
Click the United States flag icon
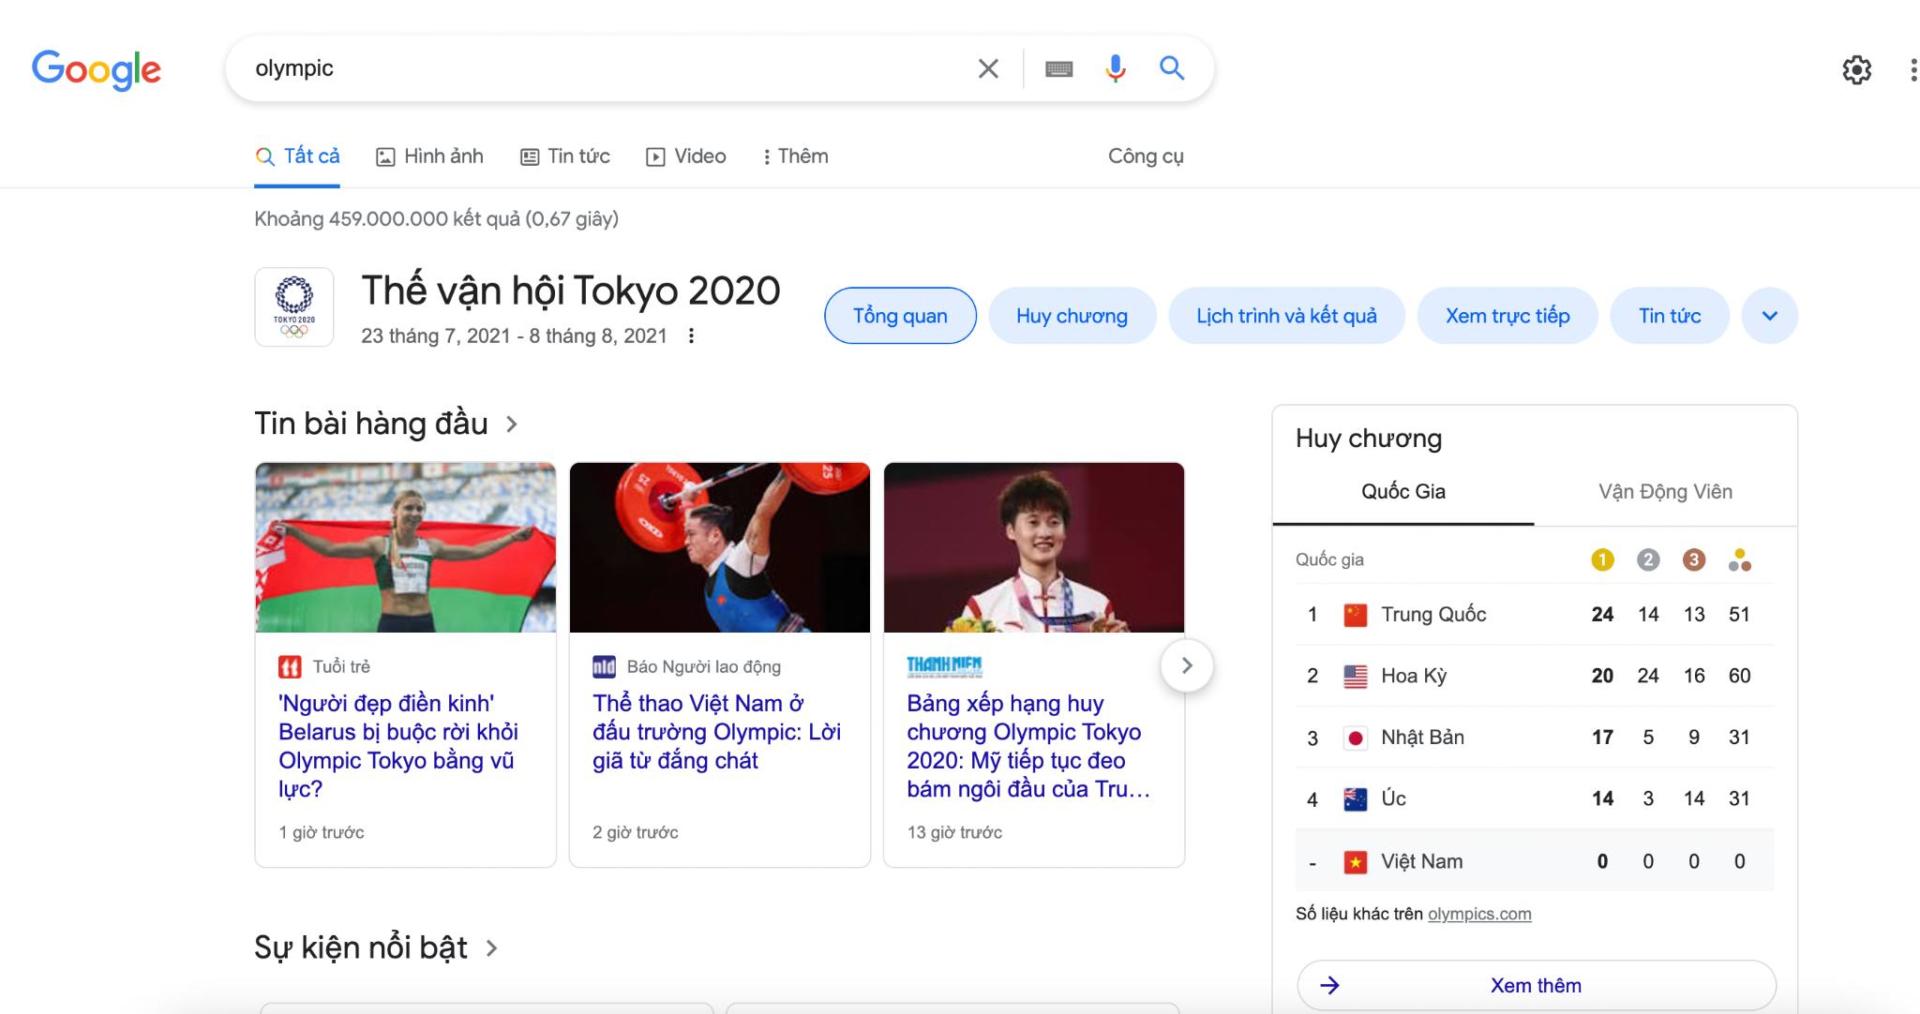[1355, 676]
